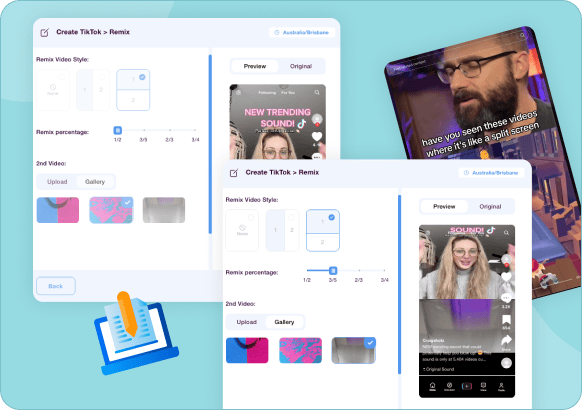Viewport: 582px width, 410px height.
Task: Switch to the Preview tab in back window
Action: [255, 66]
